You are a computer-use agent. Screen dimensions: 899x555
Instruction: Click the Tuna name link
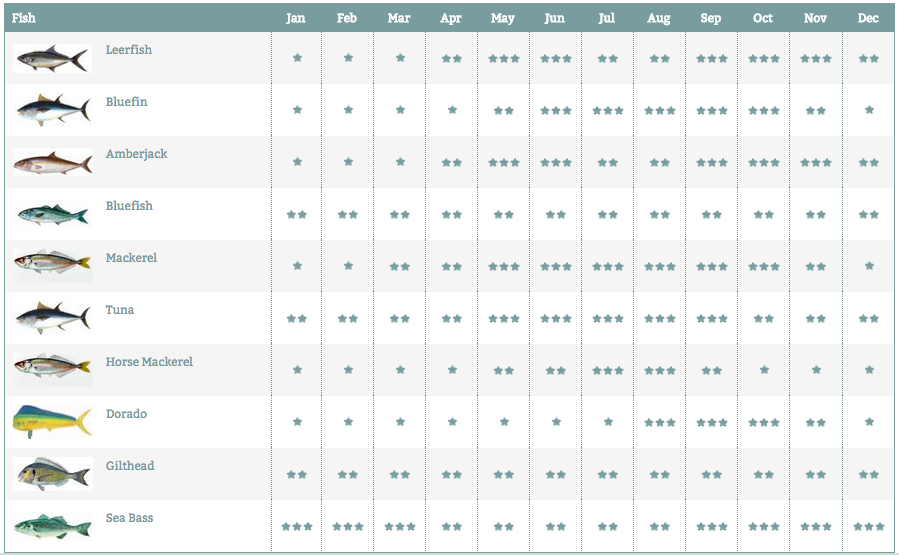pyautogui.click(x=120, y=310)
